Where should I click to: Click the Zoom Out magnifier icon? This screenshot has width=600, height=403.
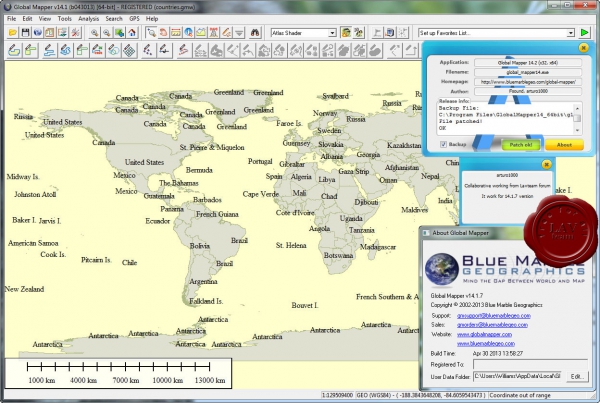click(x=107, y=33)
